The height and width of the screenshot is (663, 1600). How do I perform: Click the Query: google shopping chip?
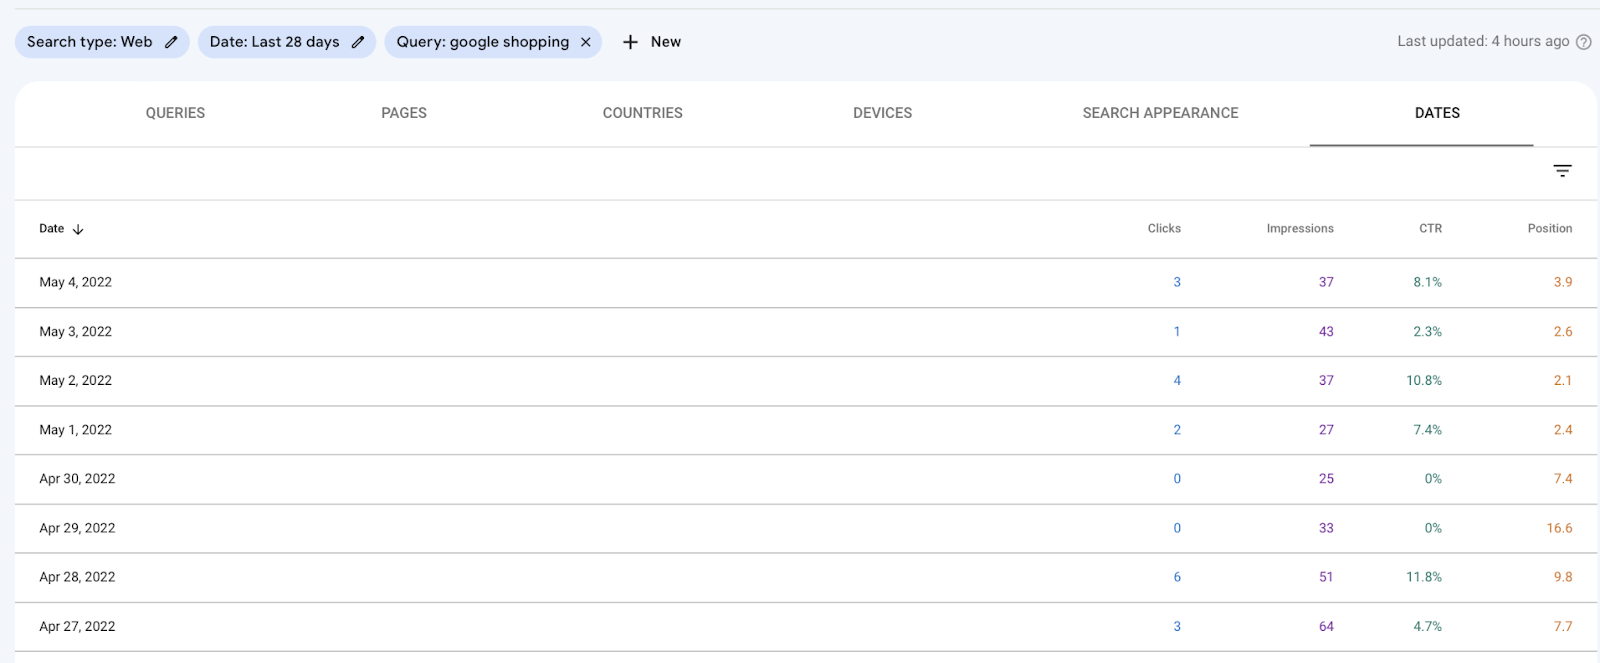click(493, 42)
